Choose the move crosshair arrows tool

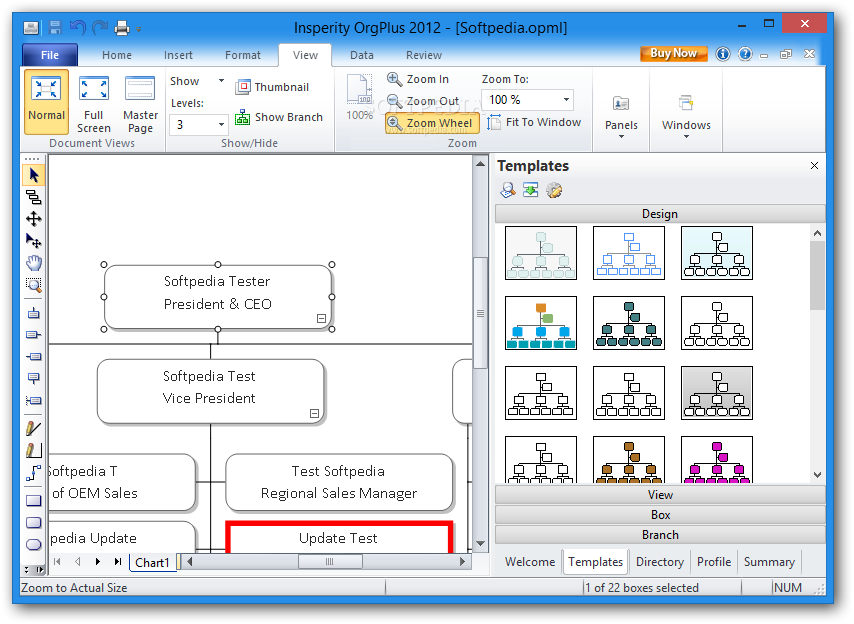pyautogui.click(x=34, y=219)
